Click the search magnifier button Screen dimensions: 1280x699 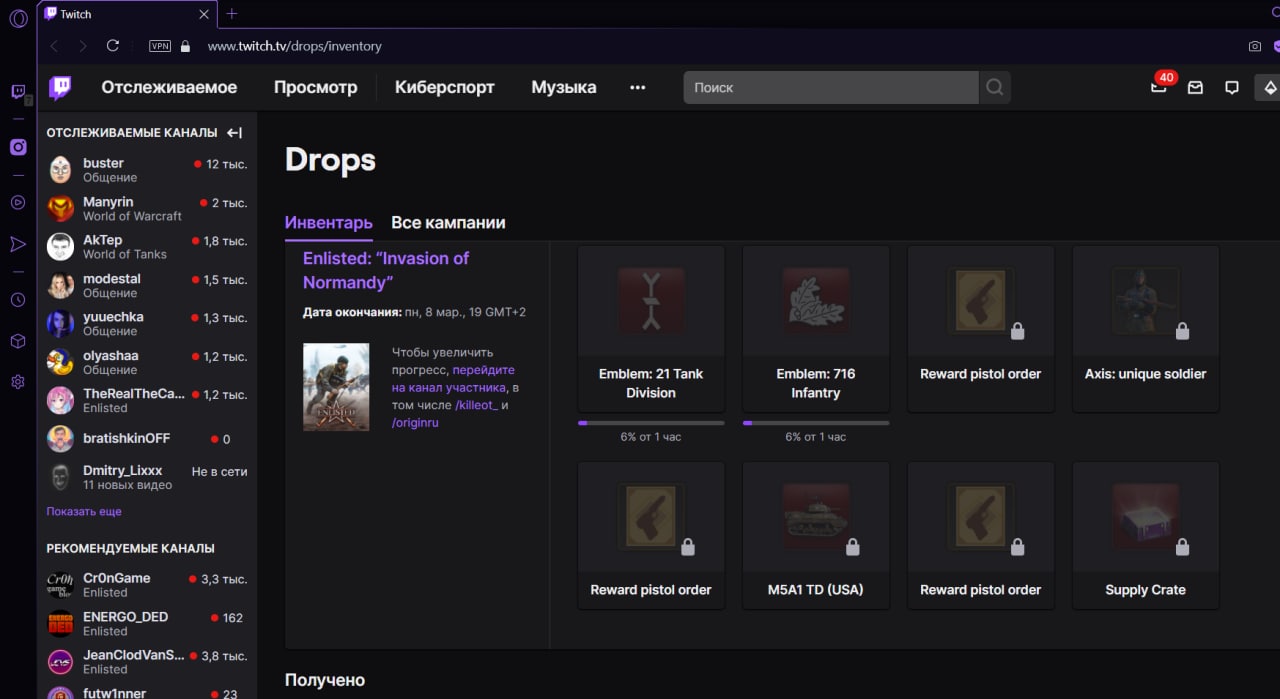click(994, 87)
